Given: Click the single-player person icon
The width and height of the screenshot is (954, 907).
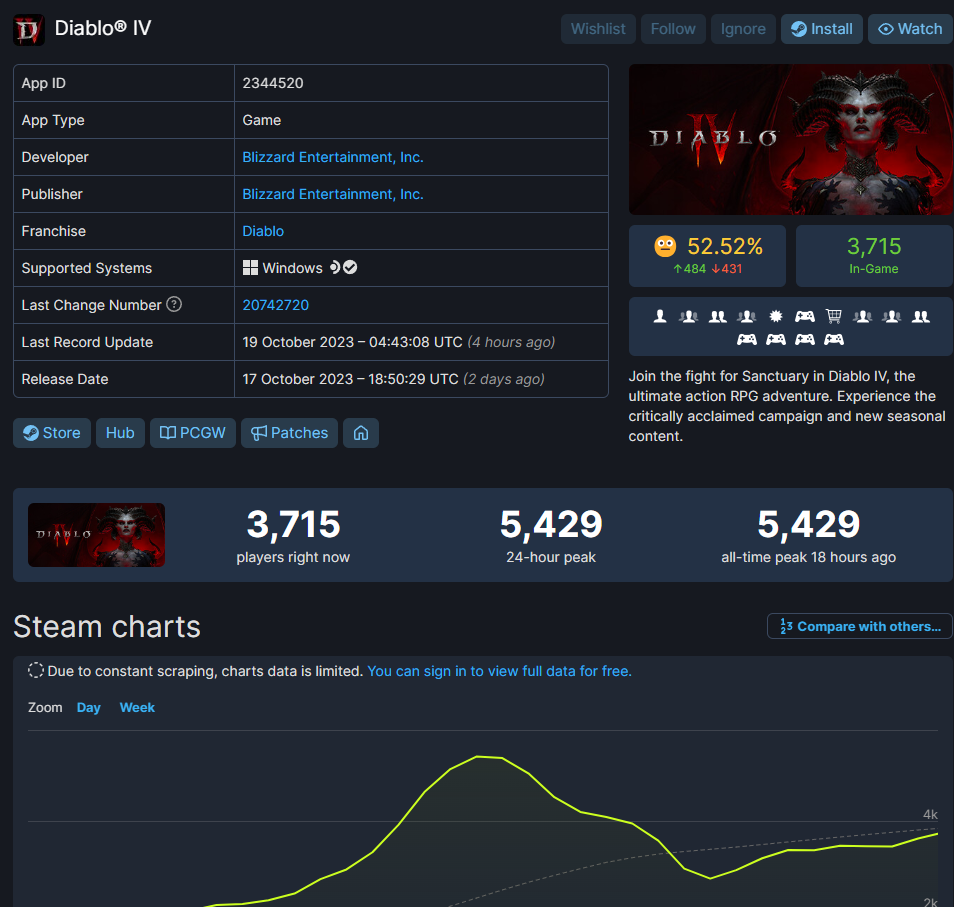Looking at the screenshot, I should [x=660, y=316].
